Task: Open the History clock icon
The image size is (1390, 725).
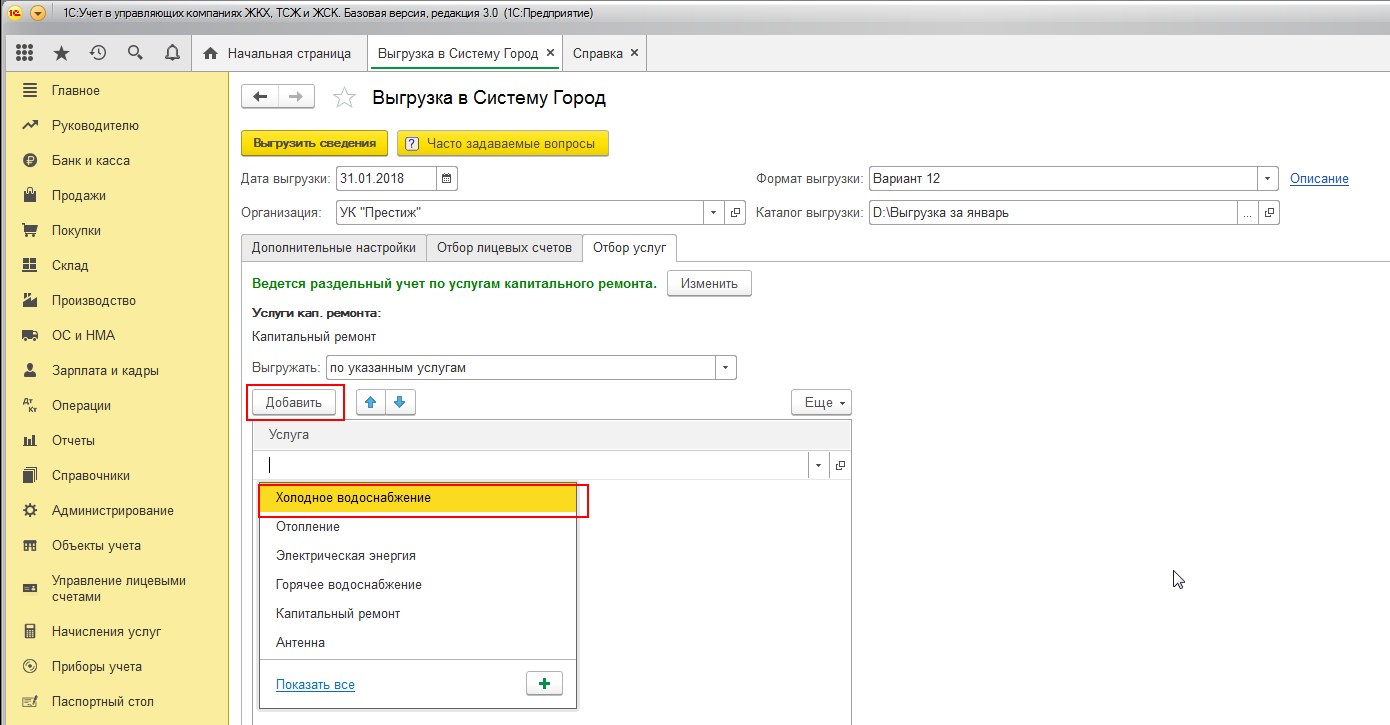Action: (x=98, y=53)
